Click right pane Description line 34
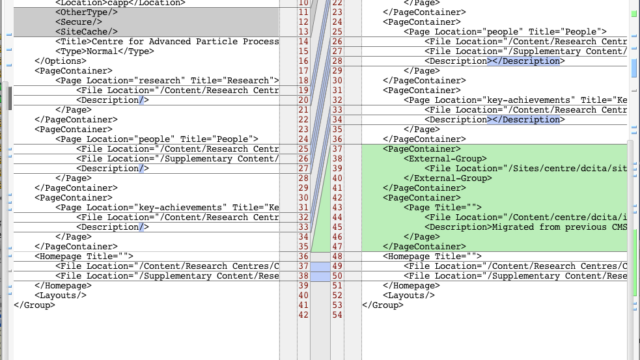The height and width of the screenshot is (360, 640). (495, 120)
